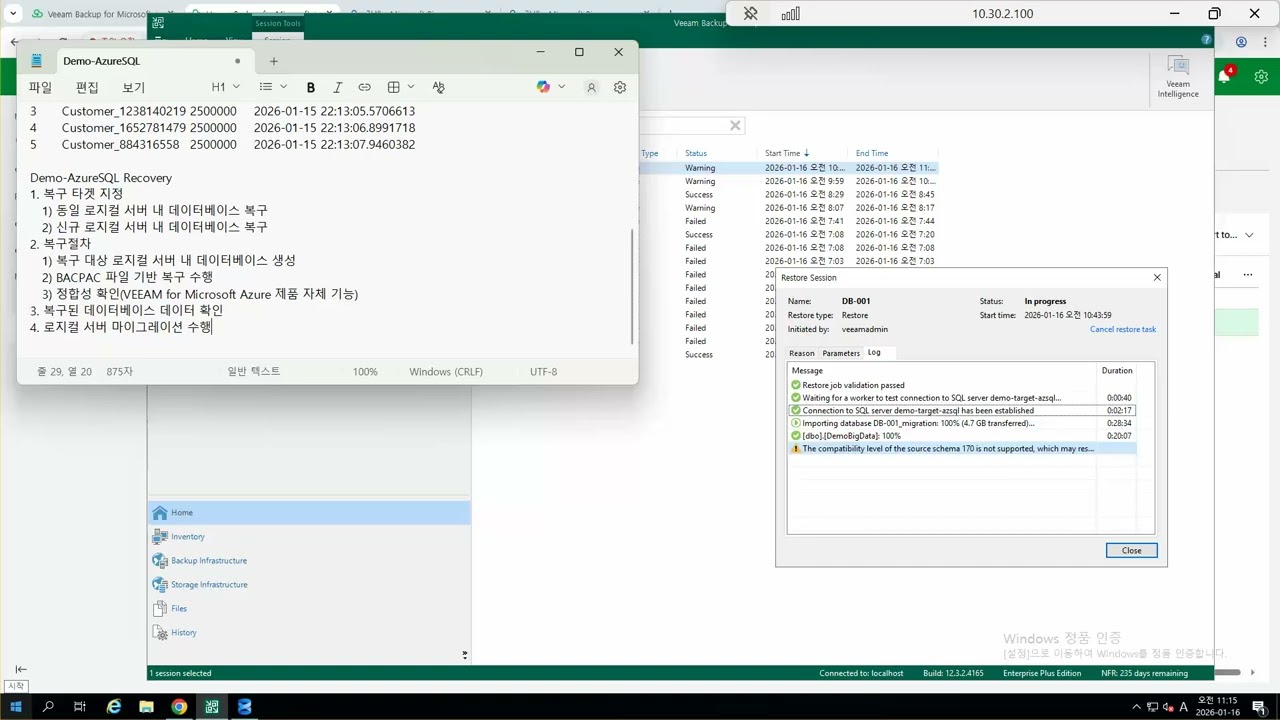Clear formatting in Notepad toolbar
1280x720 pixels.
(x=438, y=87)
